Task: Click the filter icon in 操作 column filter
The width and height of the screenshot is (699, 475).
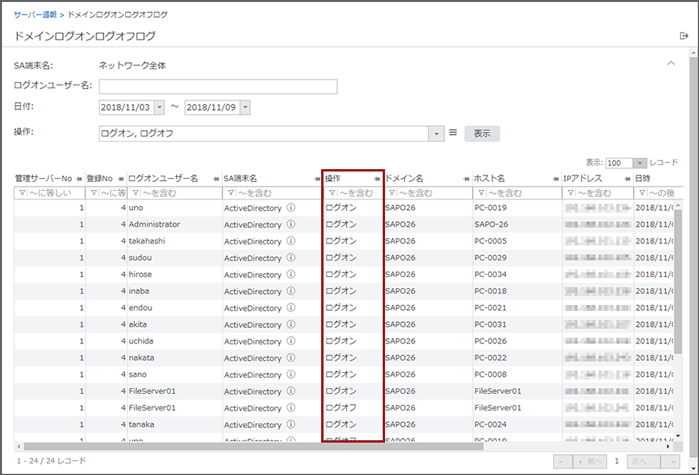Action: pyautogui.click(x=332, y=193)
